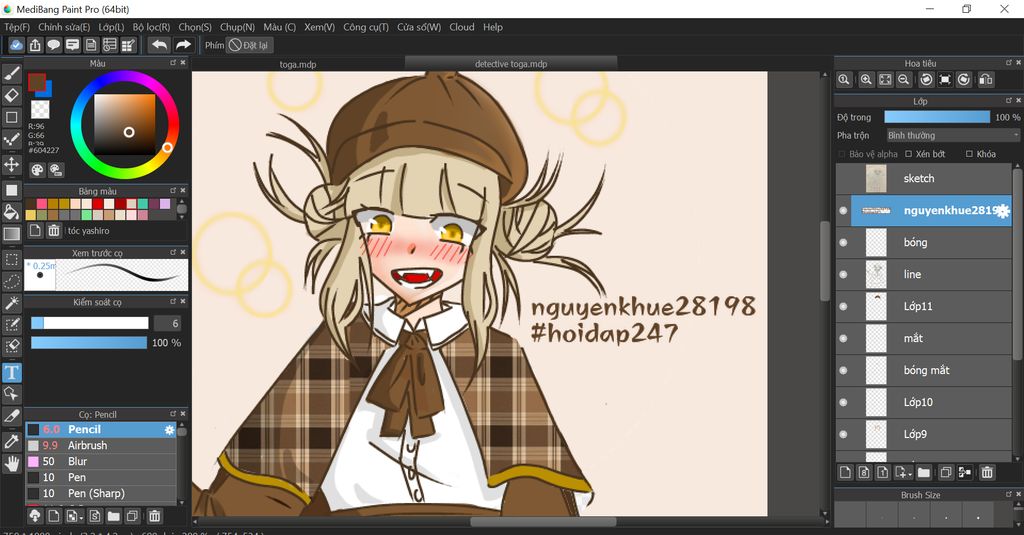Click the Đặt lại reset button
Viewport: 1024px width, 535px height.
(x=249, y=45)
